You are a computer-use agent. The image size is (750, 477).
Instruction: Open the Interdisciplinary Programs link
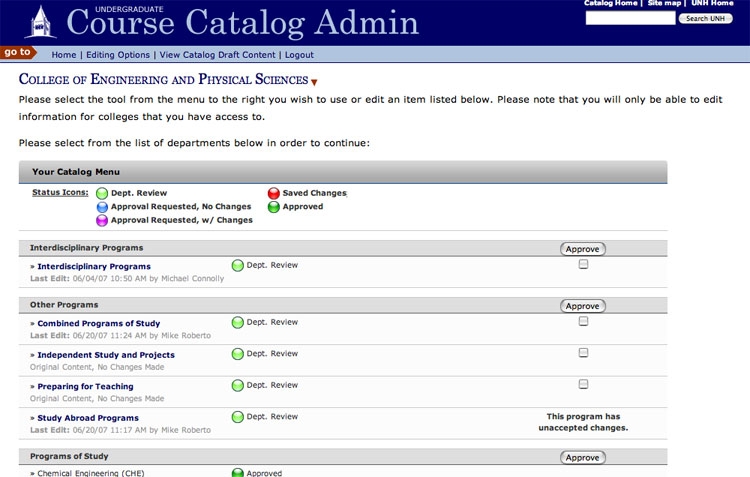click(94, 266)
